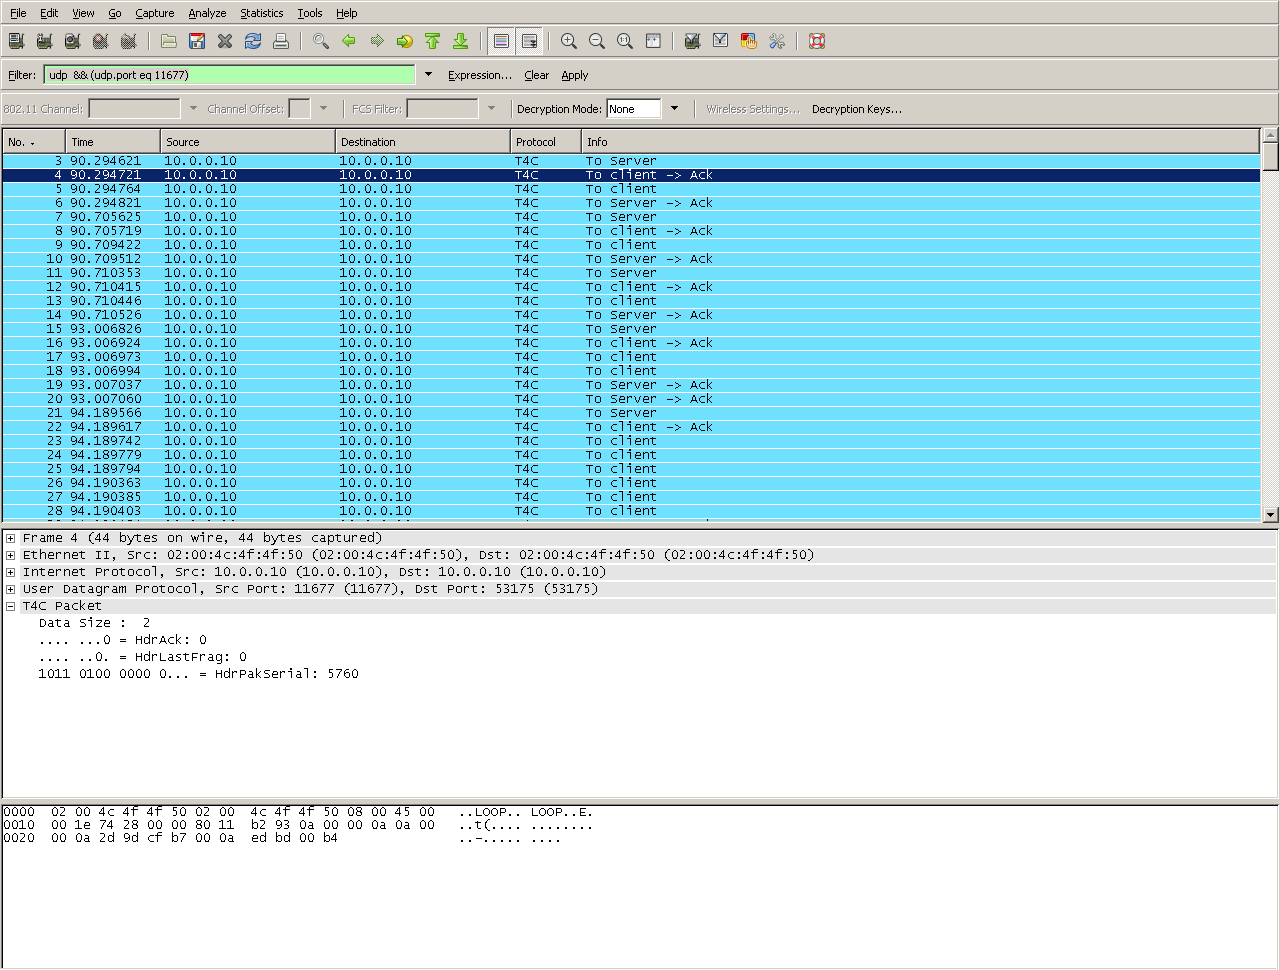Click the Apply filter button
This screenshot has width=1280, height=970.
(575, 75)
